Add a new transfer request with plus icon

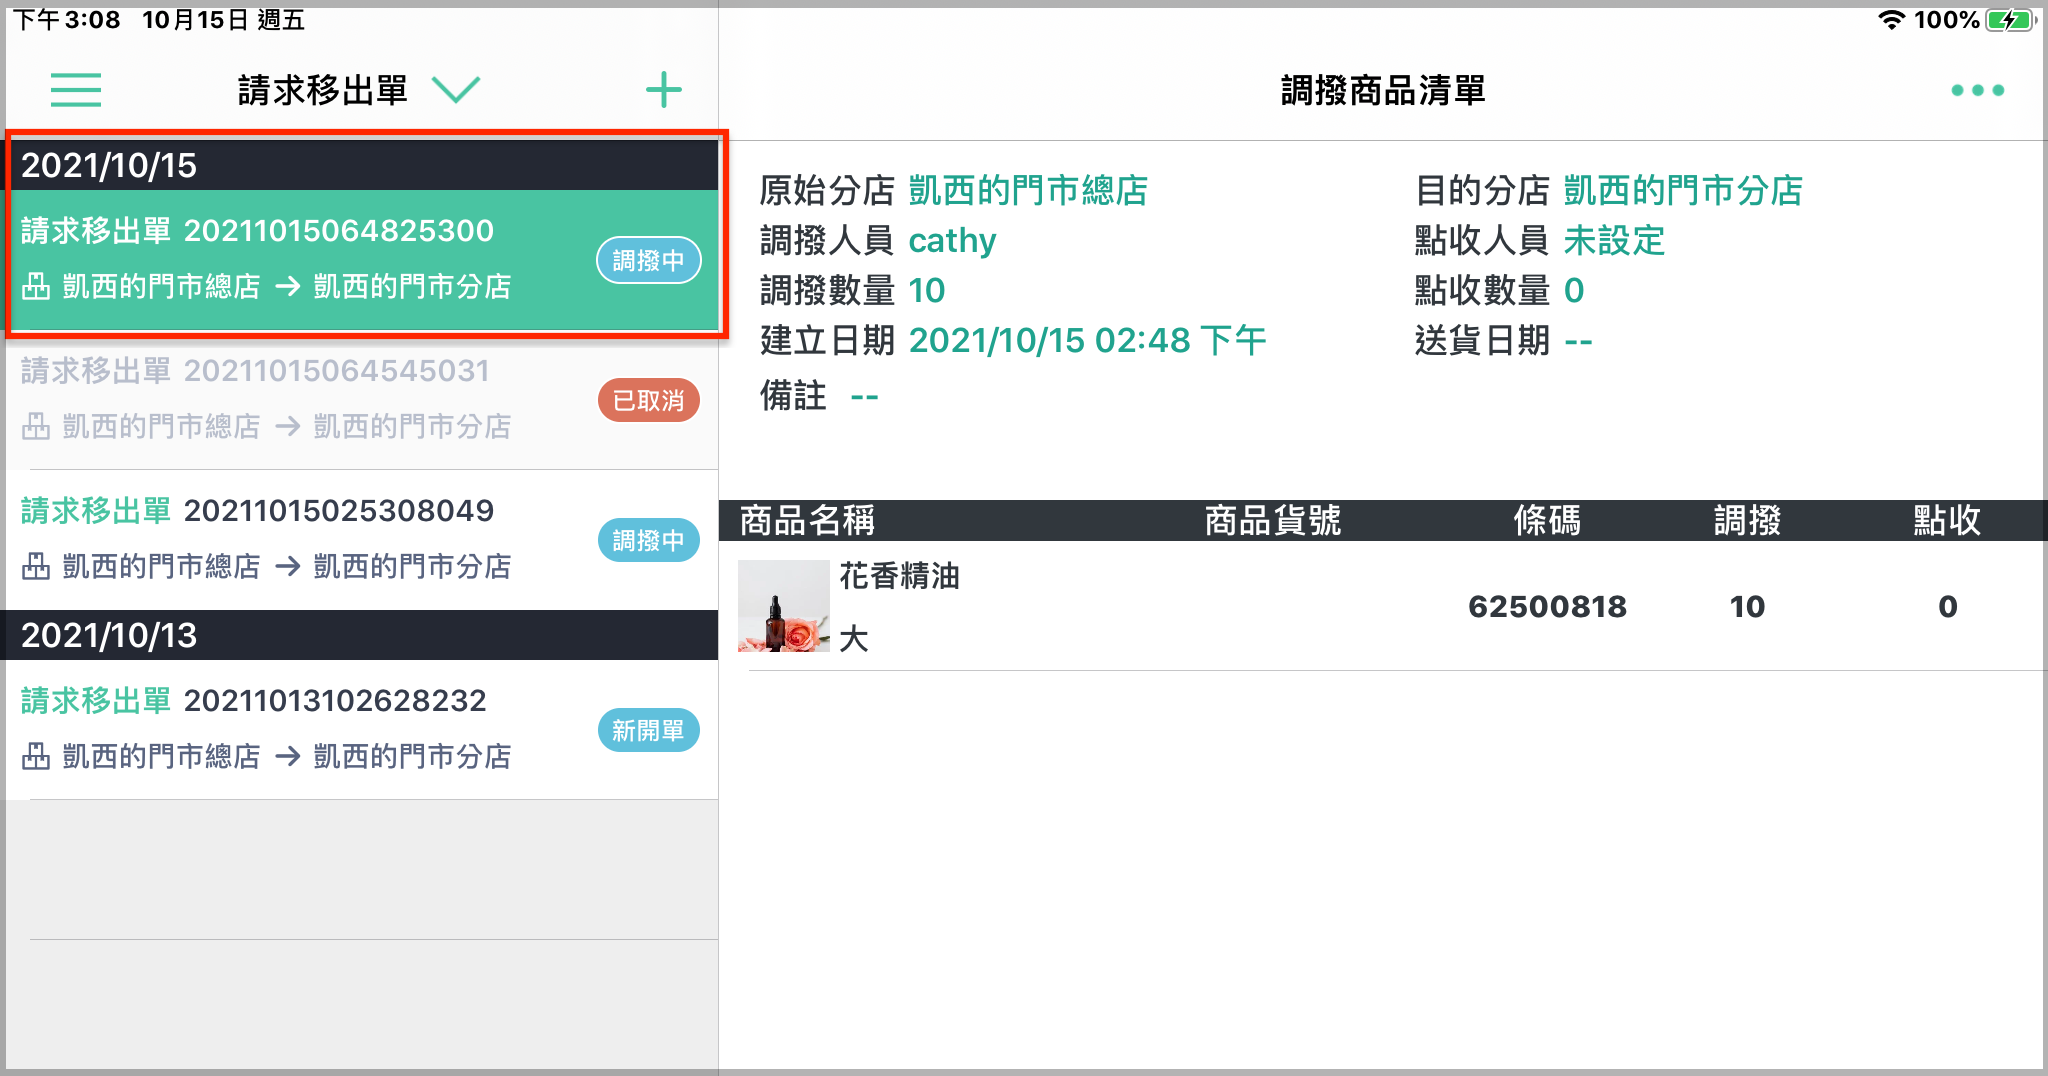pyautogui.click(x=663, y=90)
